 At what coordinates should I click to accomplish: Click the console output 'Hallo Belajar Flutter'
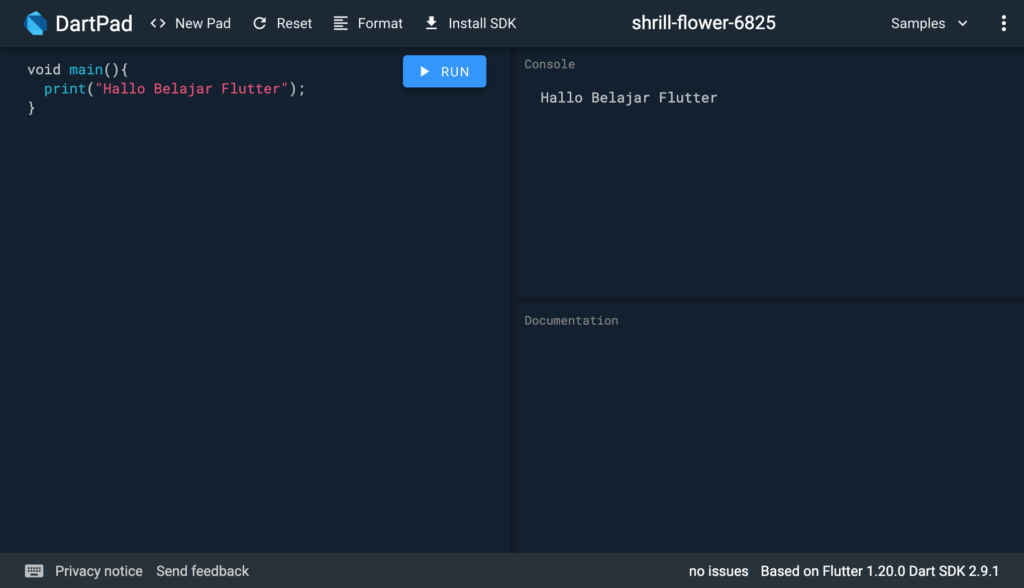628,97
